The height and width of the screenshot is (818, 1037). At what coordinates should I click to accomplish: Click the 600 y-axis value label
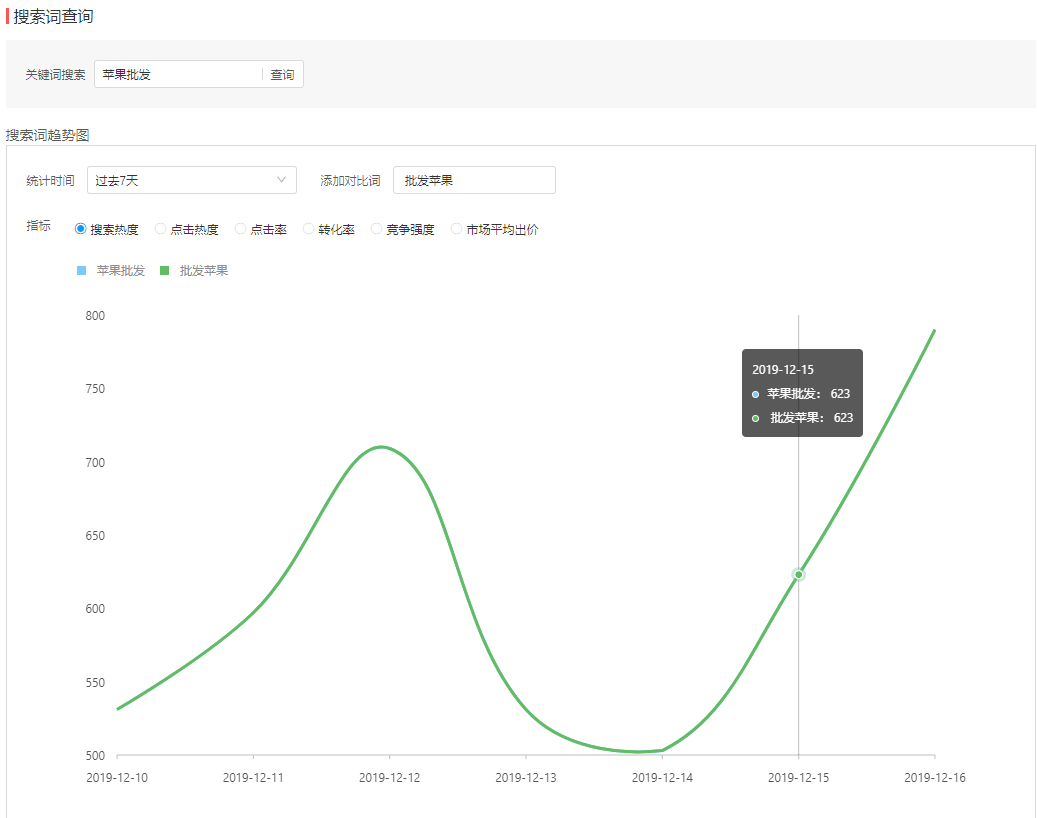(95, 608)
